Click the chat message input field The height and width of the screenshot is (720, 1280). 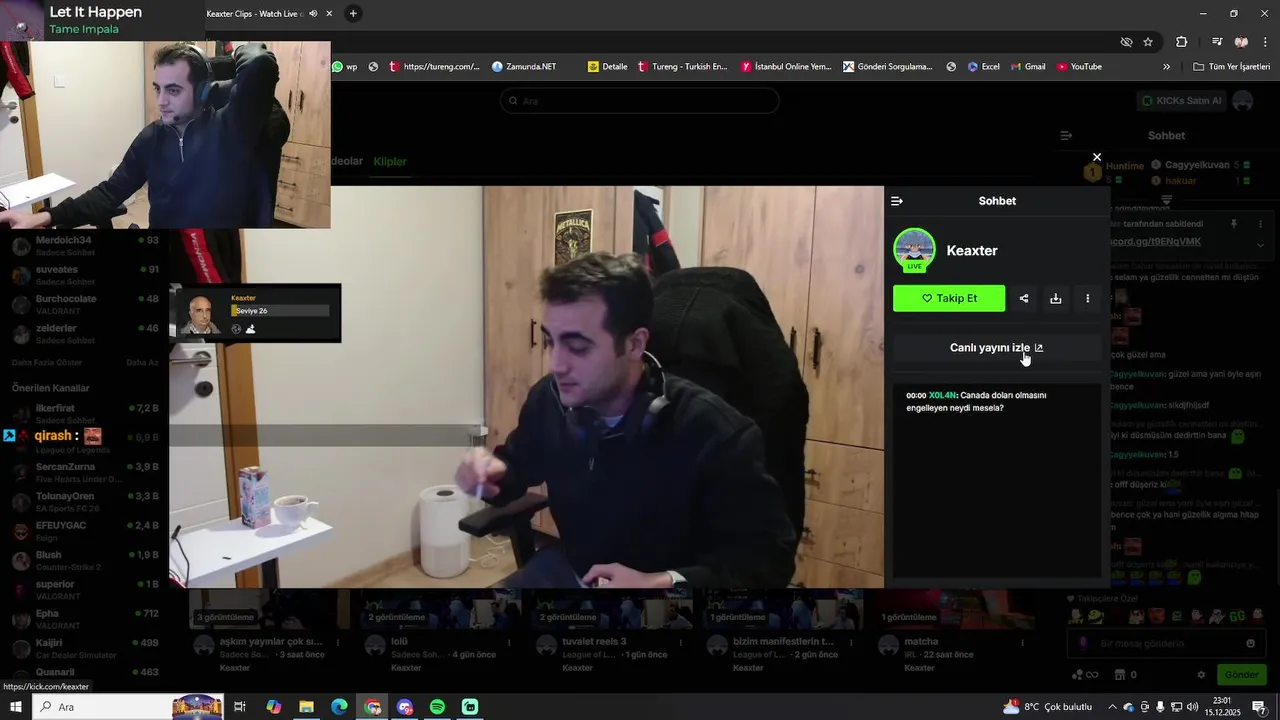tap(1166, 644)
